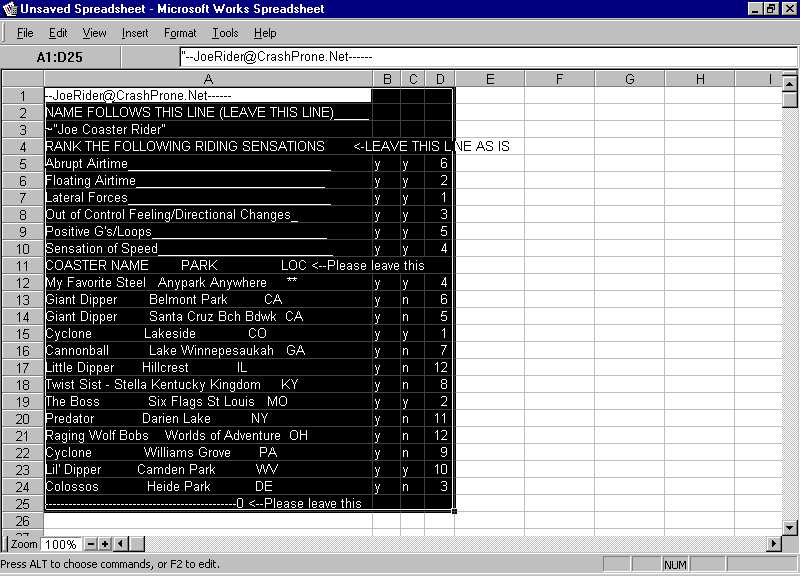Click the Works spreadsheet title bar icon
Viewport: 800px width, 576px height.
[10, 9]
